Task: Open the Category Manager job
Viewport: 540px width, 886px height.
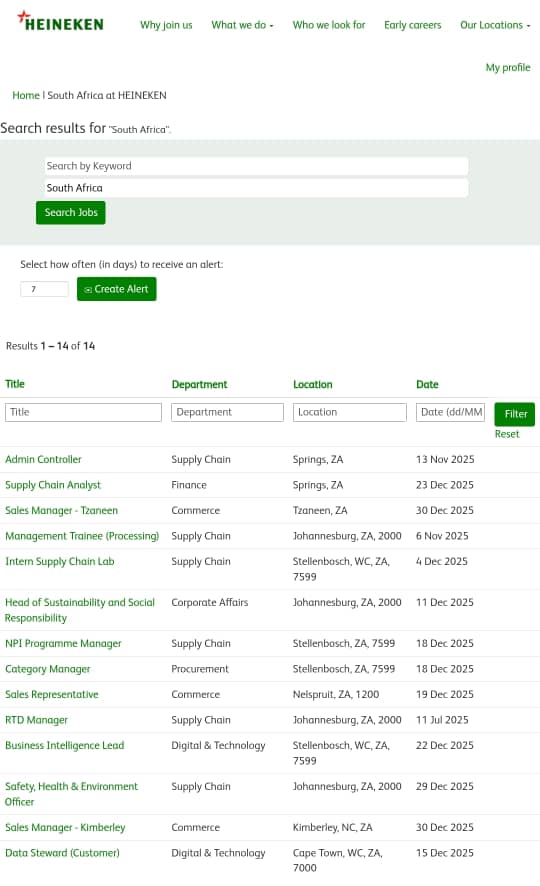Action: (47, 669)
